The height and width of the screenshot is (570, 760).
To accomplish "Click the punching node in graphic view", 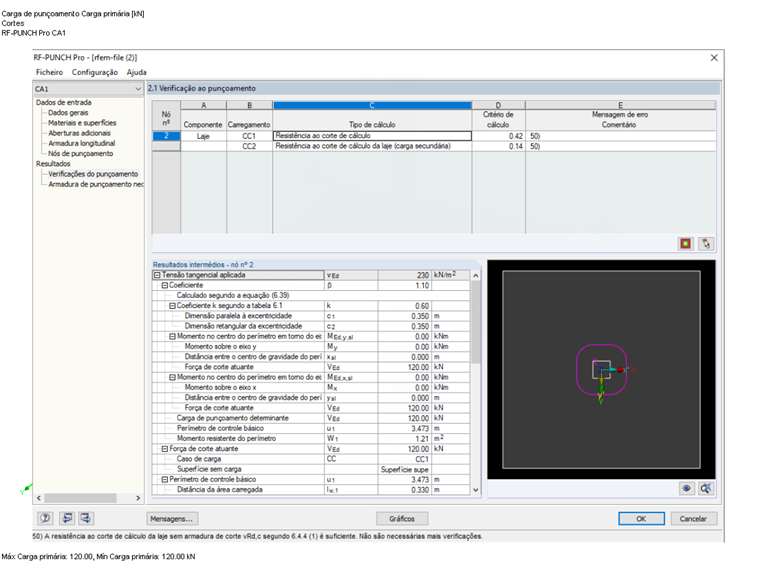I will tap(601, 370).
